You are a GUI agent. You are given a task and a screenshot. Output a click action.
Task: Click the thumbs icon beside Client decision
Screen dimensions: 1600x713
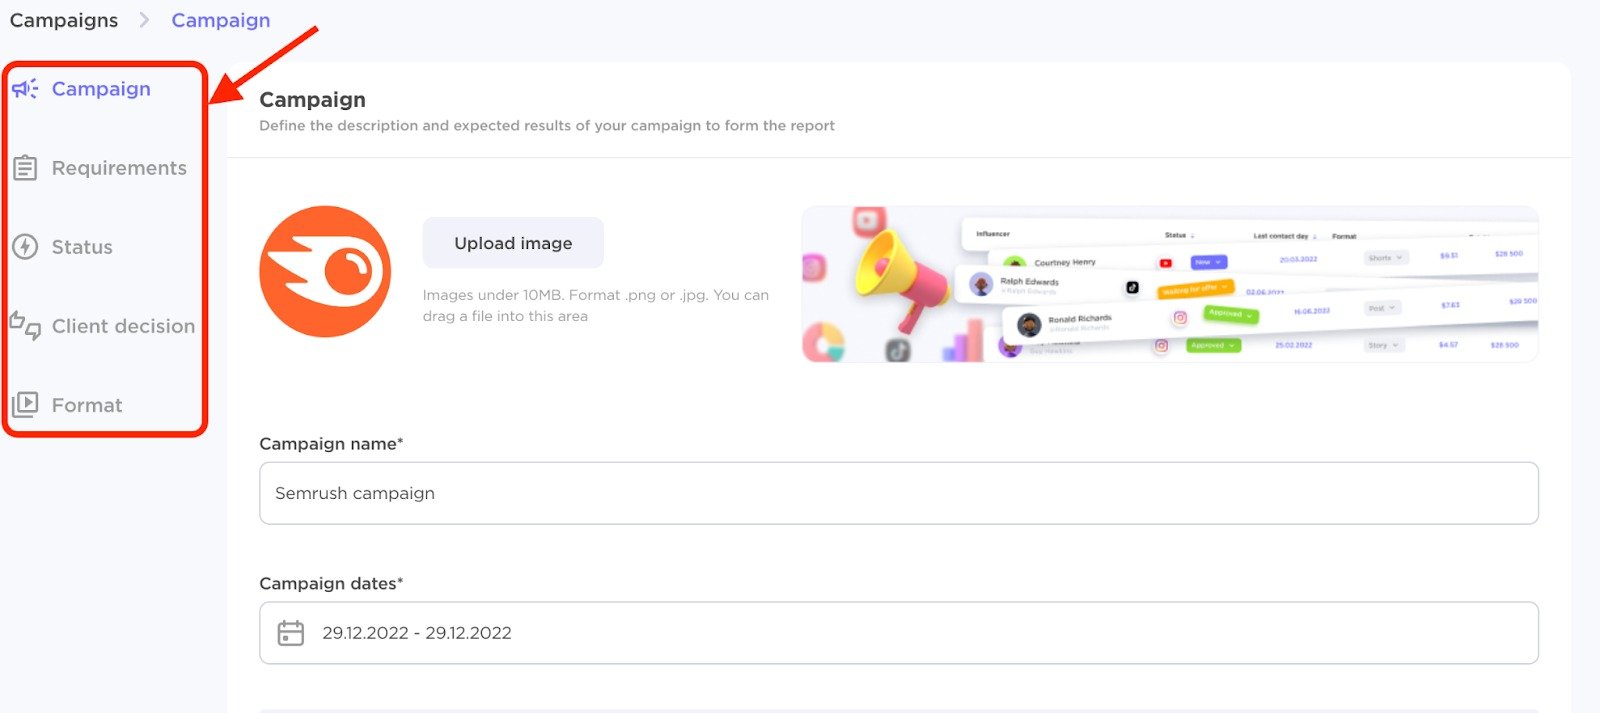coord(25,326)
